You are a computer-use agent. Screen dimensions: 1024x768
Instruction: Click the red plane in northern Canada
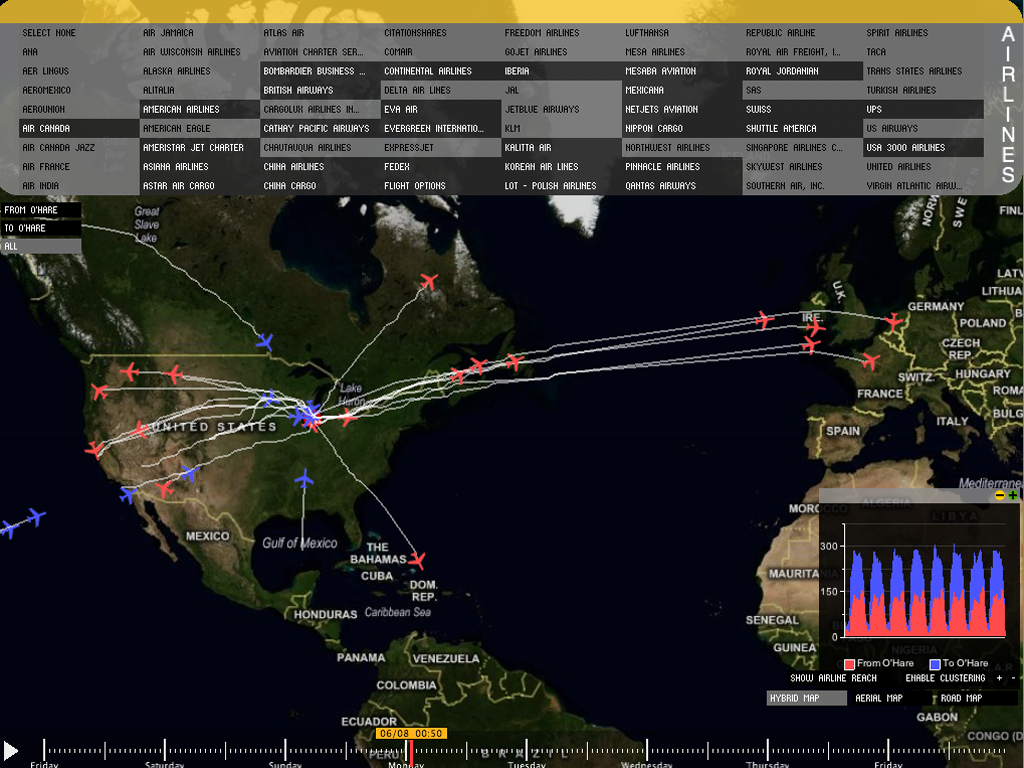(429, 282)
